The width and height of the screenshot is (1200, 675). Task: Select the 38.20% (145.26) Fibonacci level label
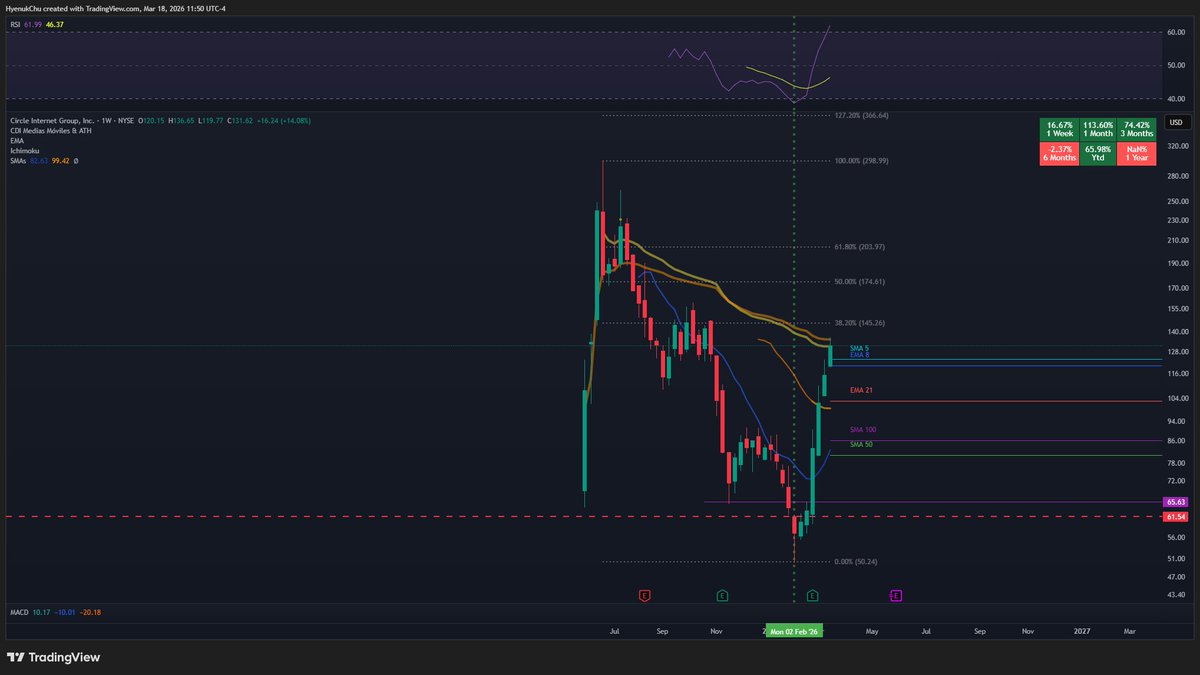[860, 323]
